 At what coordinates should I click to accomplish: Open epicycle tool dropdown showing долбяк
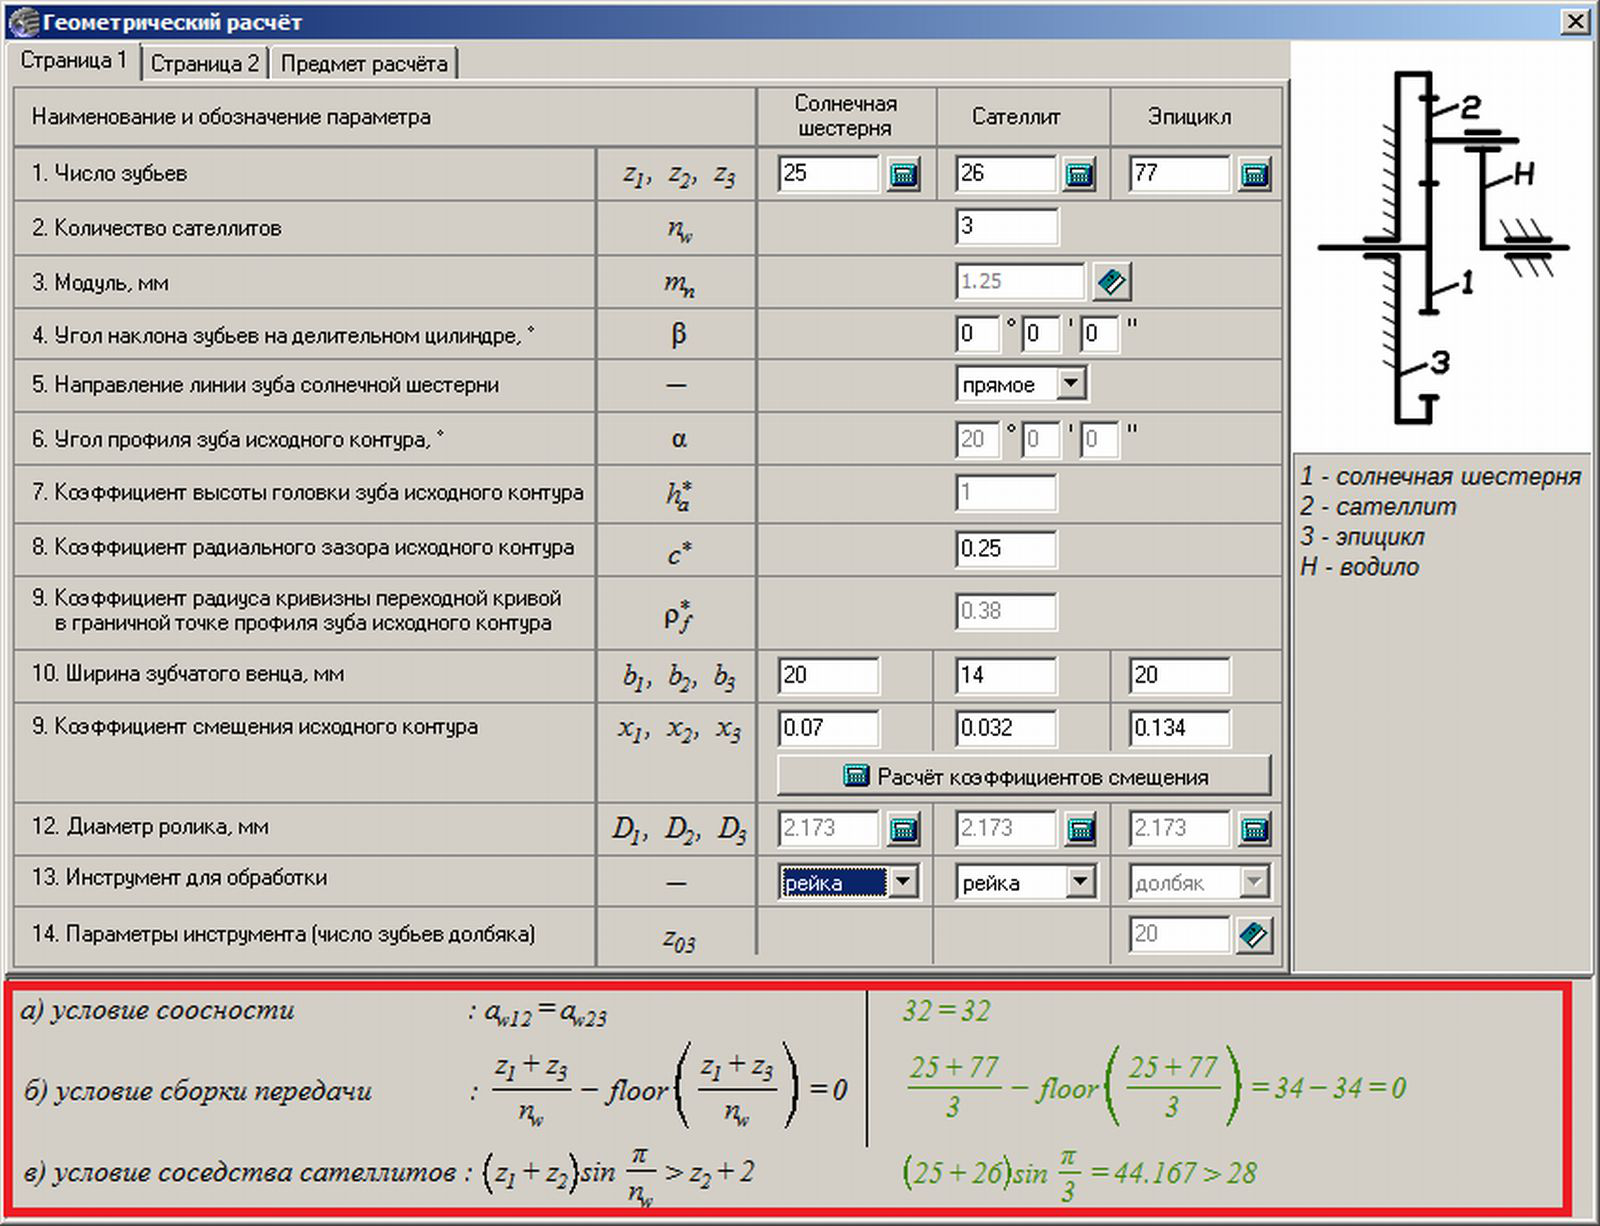coord(1254,882)
